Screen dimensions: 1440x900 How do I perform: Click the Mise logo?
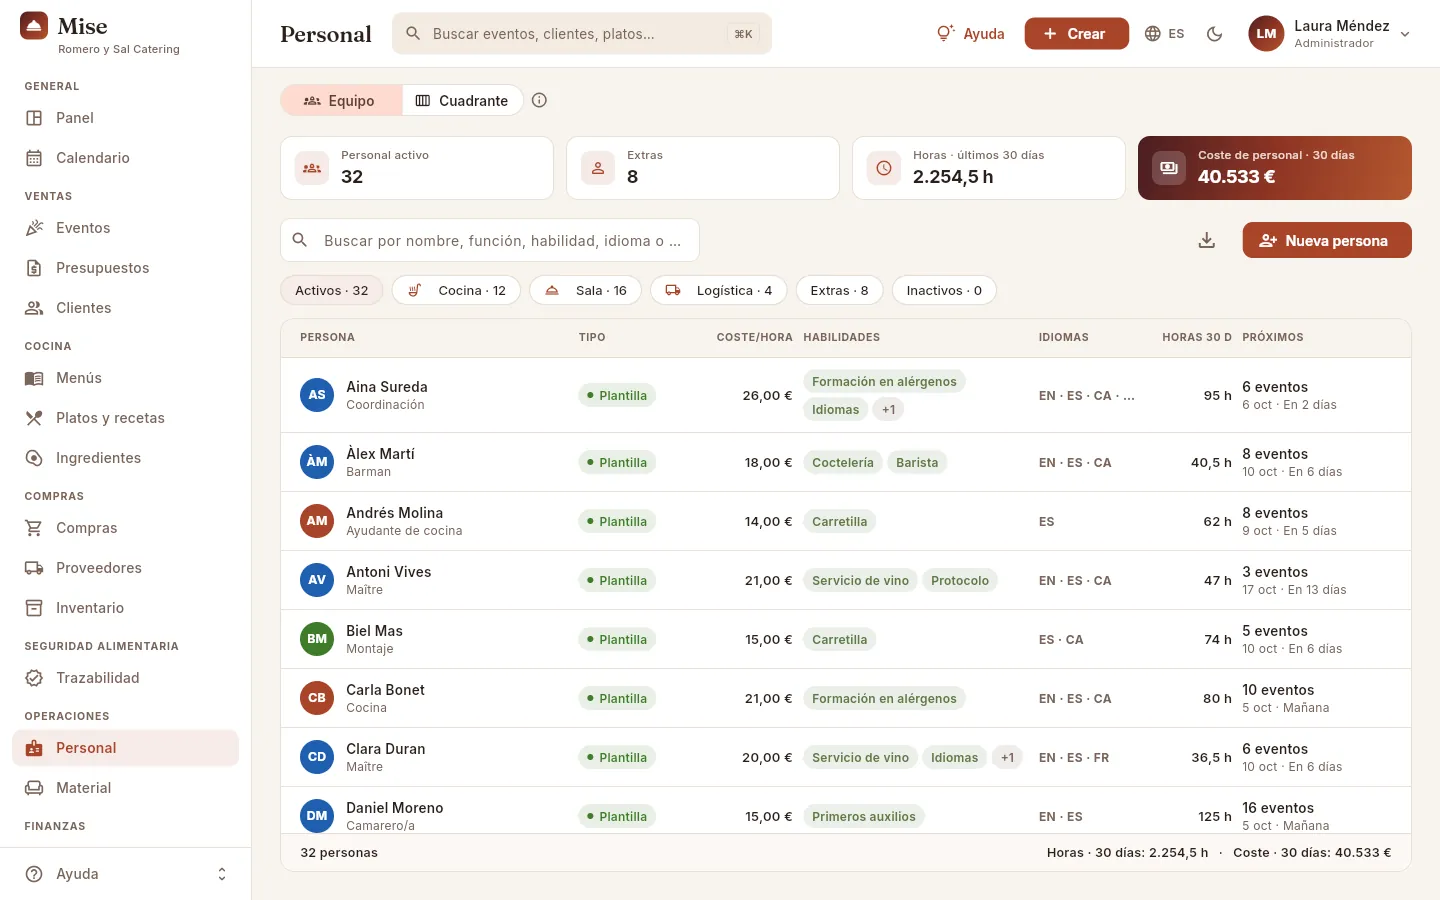[x=34, y=26]
